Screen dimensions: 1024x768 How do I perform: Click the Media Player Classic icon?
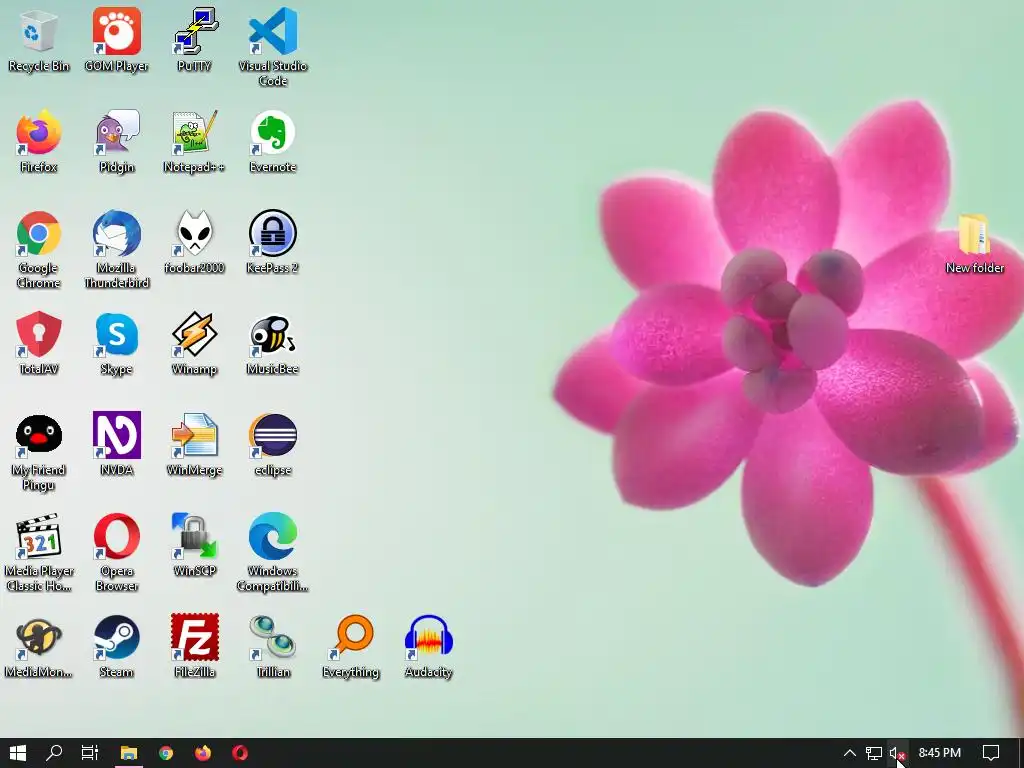(39, 553)
